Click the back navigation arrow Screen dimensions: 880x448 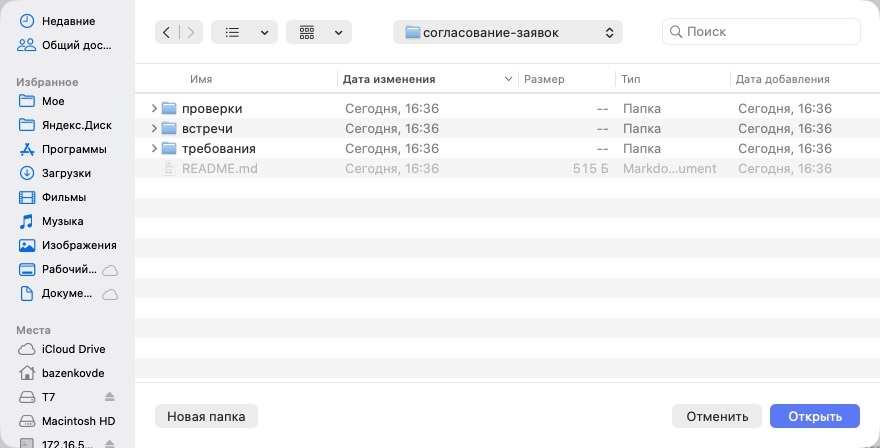[166, 33]
